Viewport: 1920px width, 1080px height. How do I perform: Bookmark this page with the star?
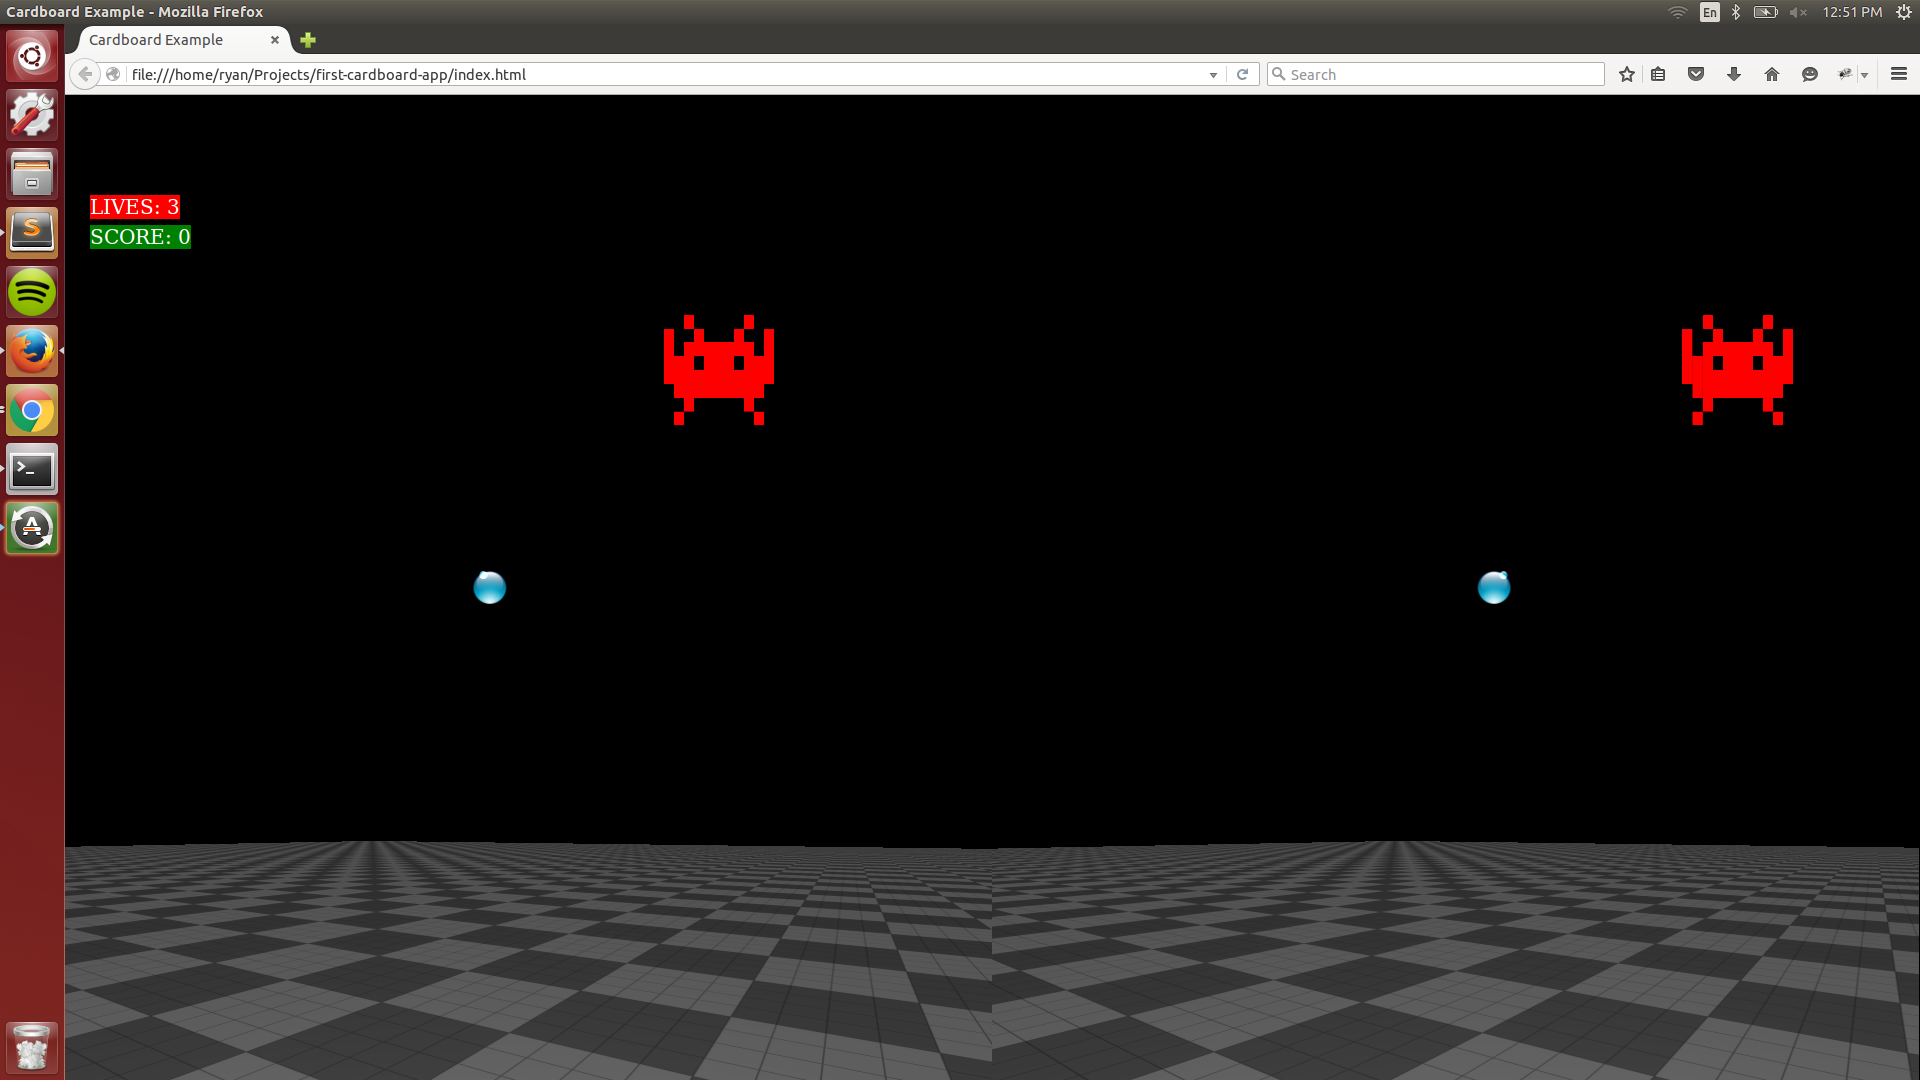coord(1627,74)
